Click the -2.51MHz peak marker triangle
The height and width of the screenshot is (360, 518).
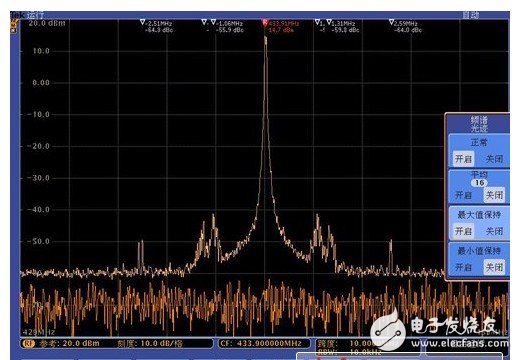click(143, 22)
